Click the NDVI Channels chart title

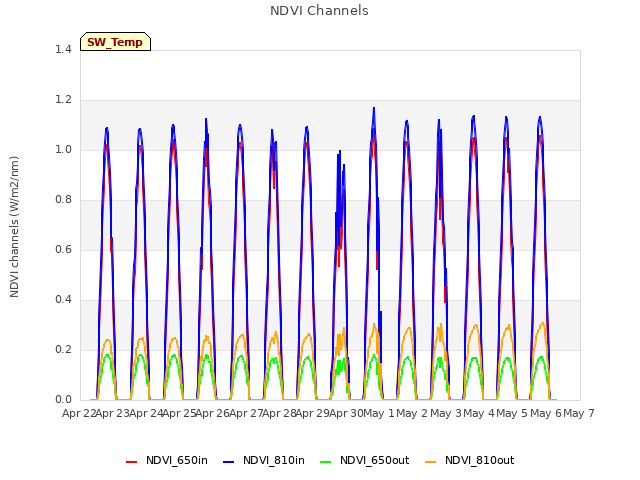[x=319, y=11]
